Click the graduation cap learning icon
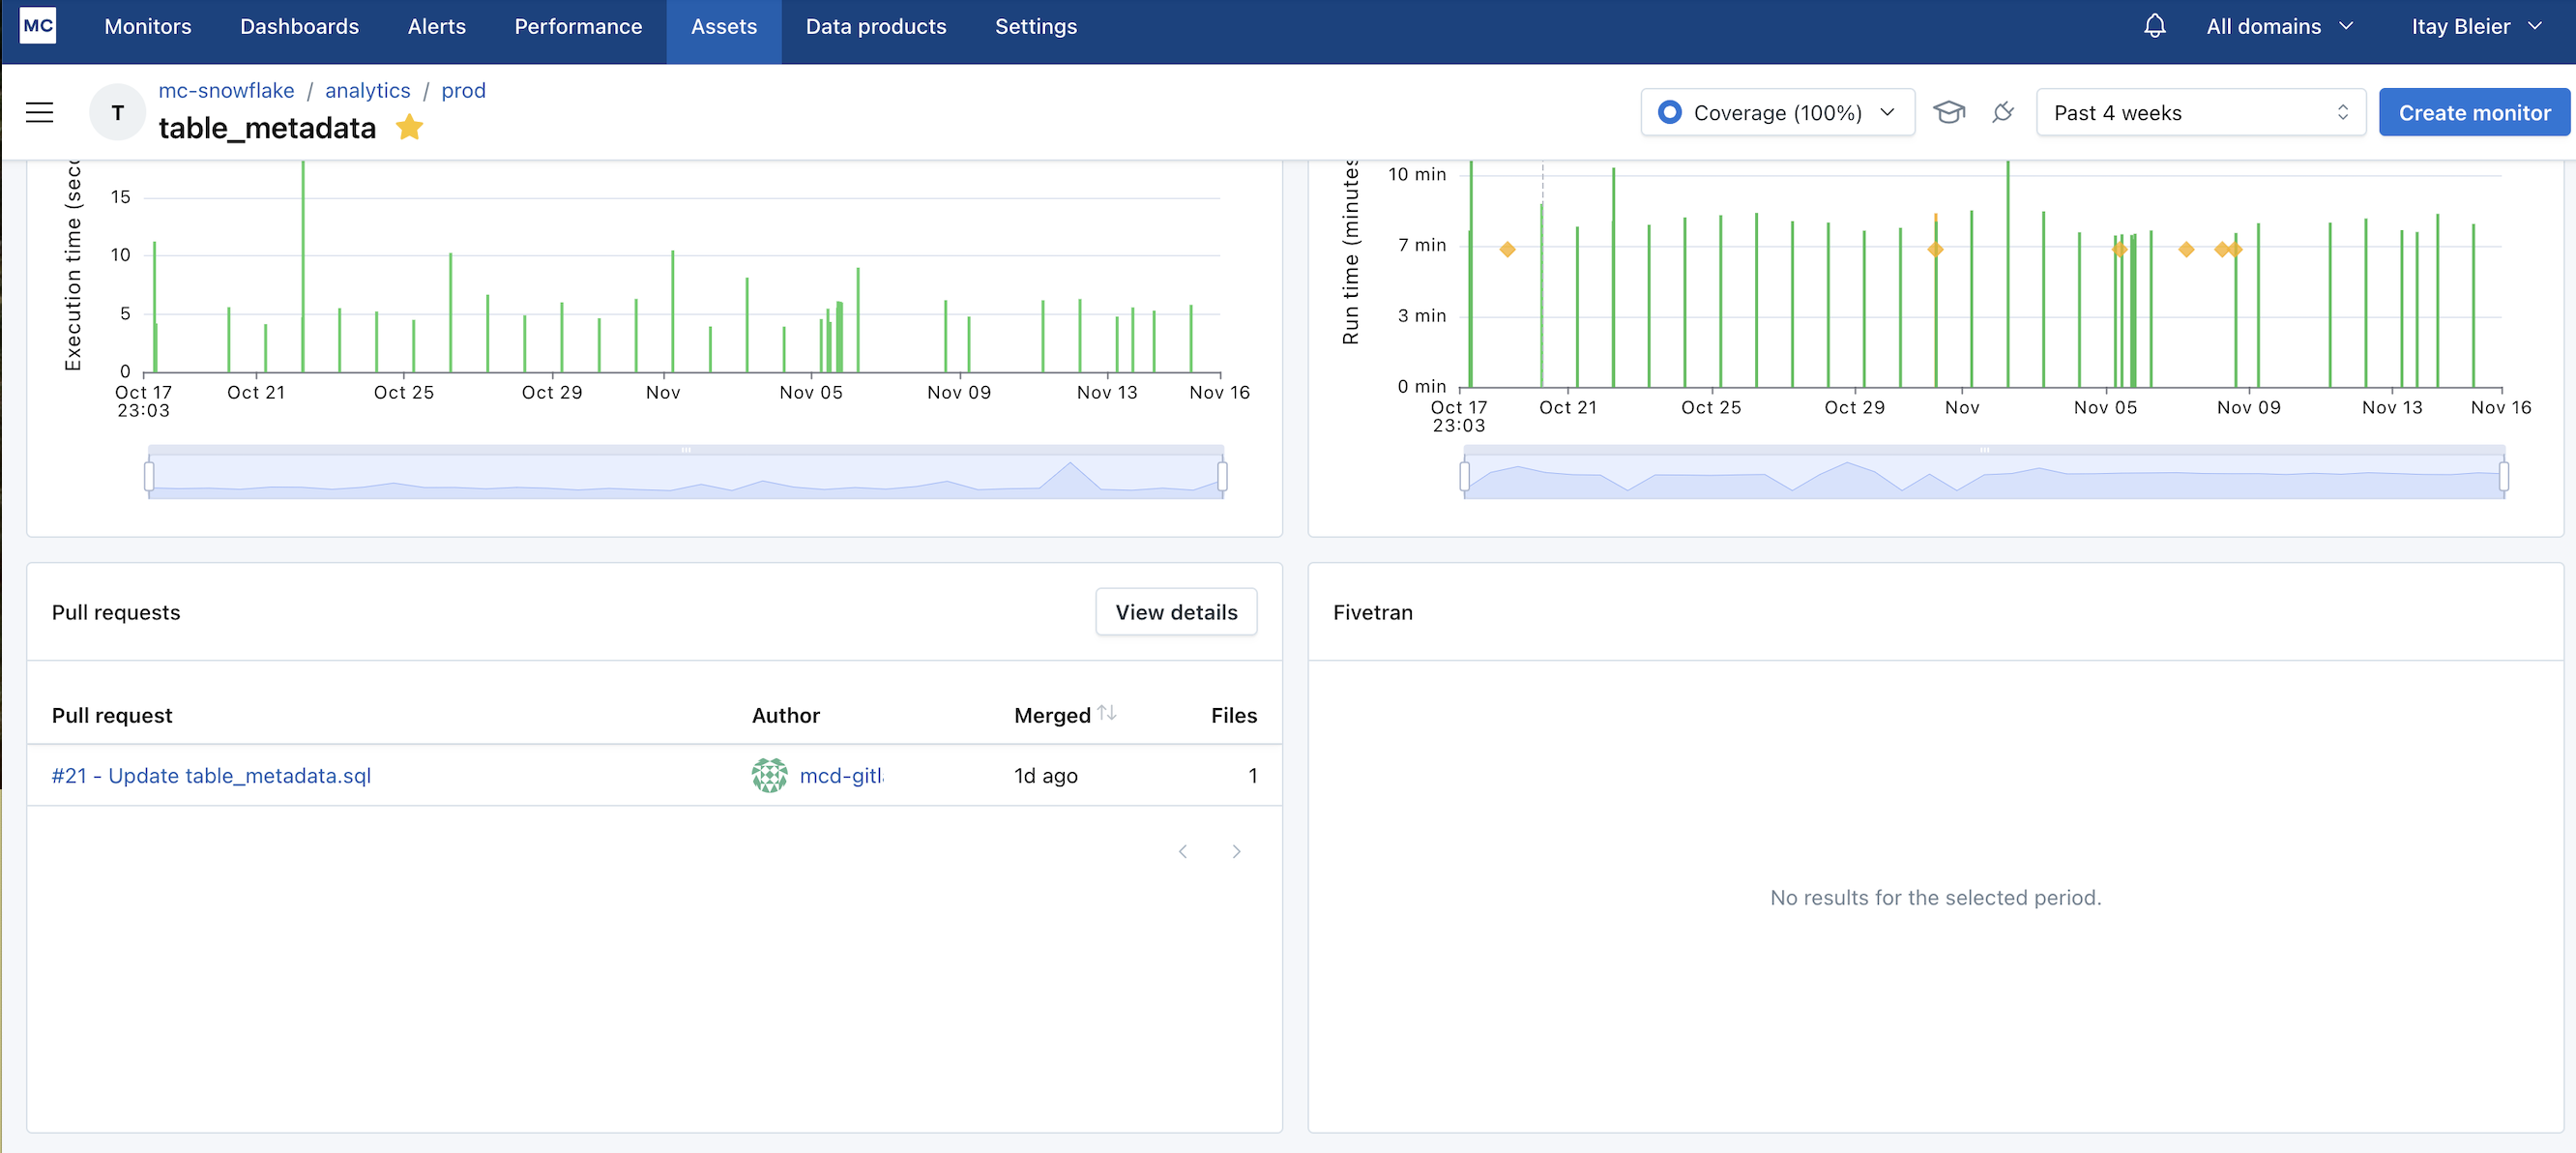The width and height of the screenshot is (2576, 1153). pos(1948,112)
